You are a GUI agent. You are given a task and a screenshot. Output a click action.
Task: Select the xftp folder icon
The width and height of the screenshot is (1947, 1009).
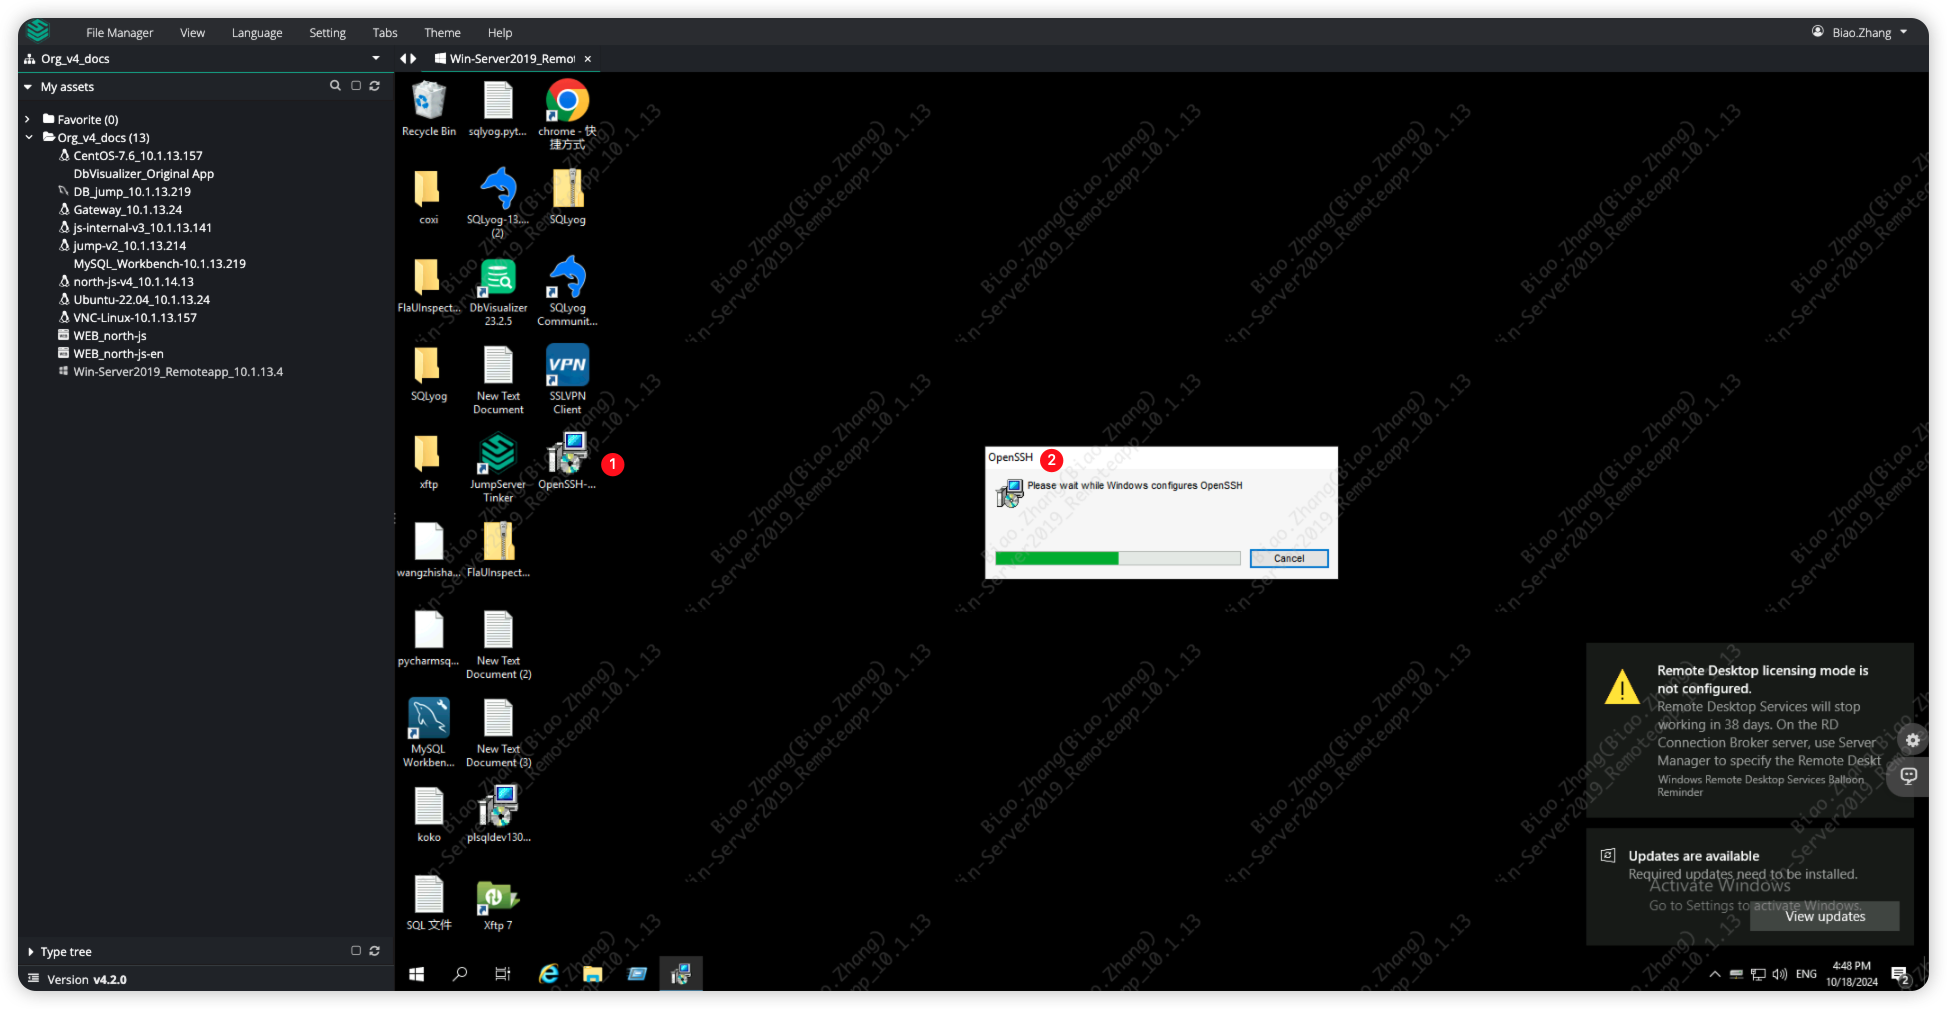click(x=428, y=461)
